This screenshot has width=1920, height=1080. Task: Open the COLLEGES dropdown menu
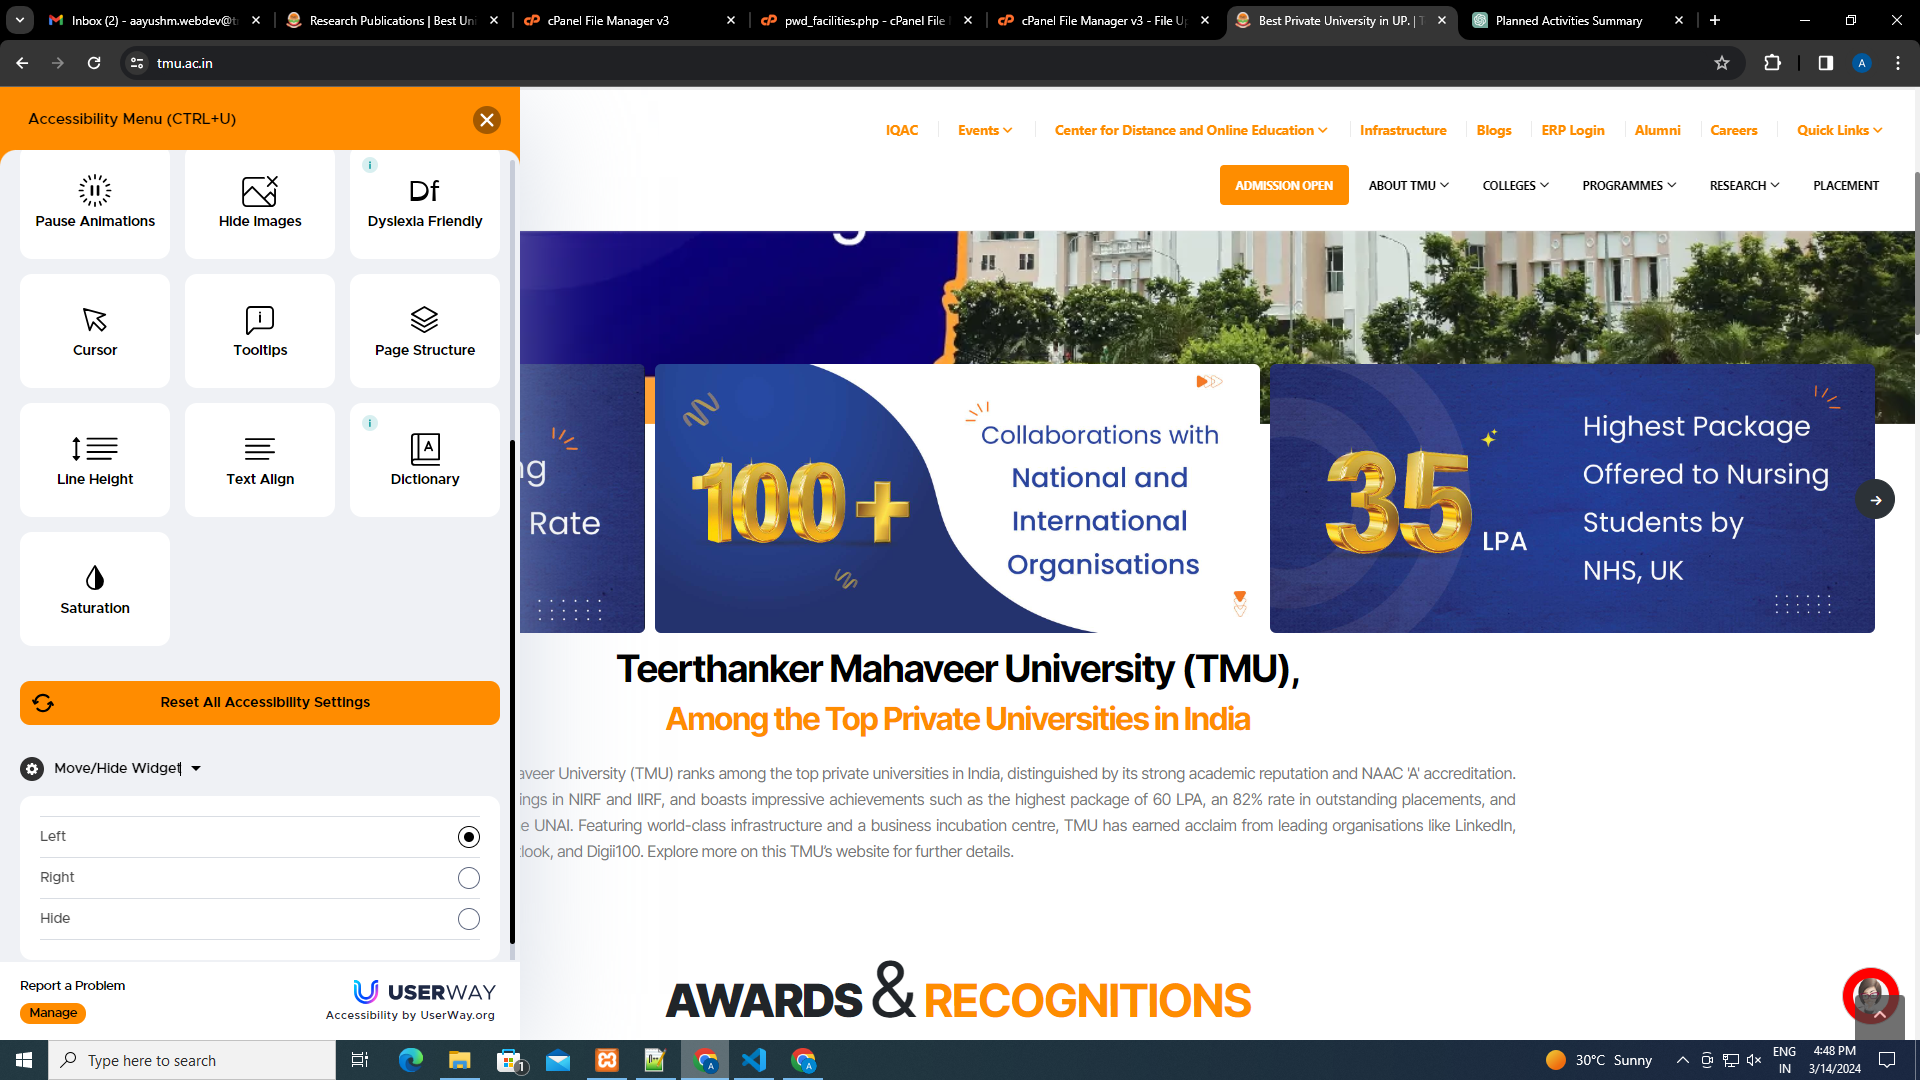(1515, 185)
